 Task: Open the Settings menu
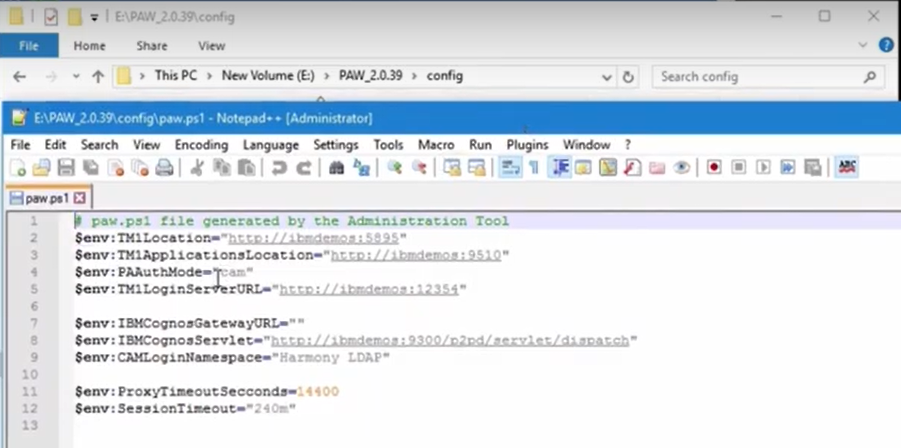click(x=336, y=145)
